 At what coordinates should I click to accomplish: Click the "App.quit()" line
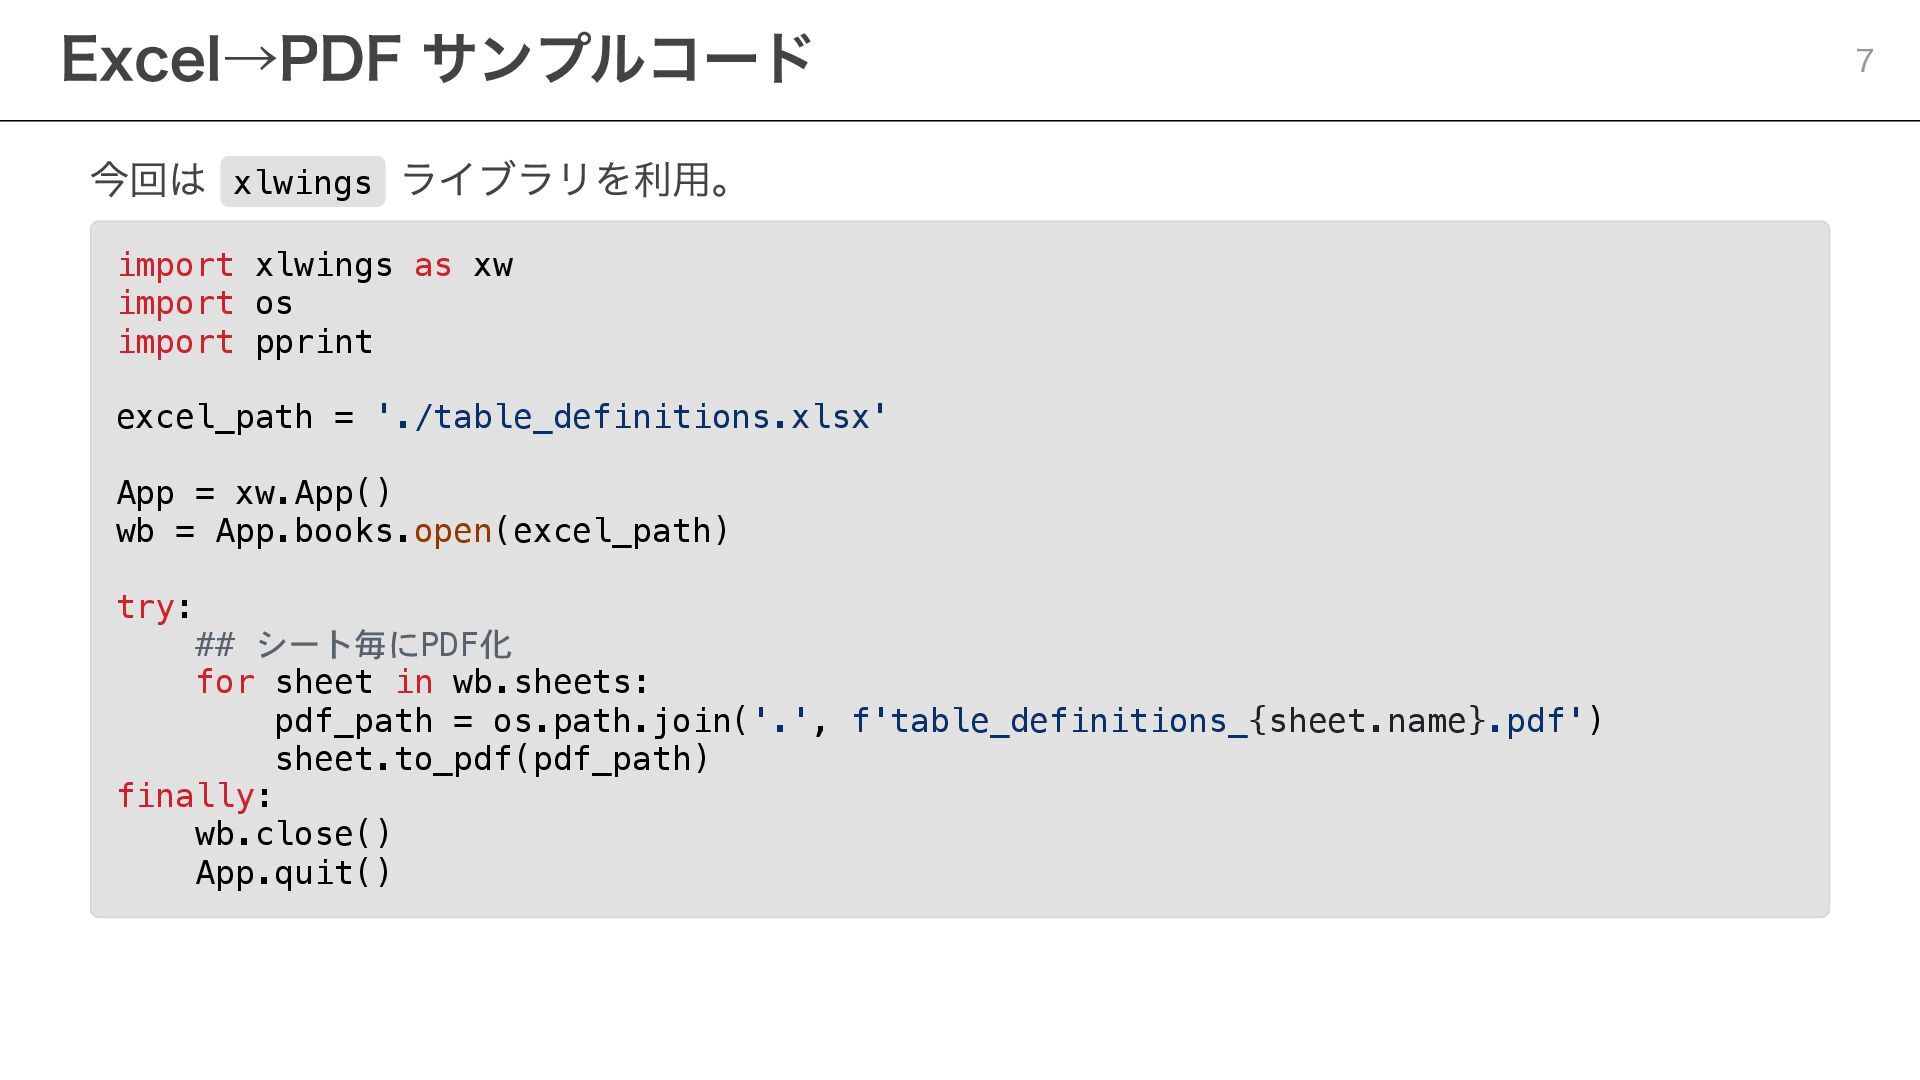point(293,873)
